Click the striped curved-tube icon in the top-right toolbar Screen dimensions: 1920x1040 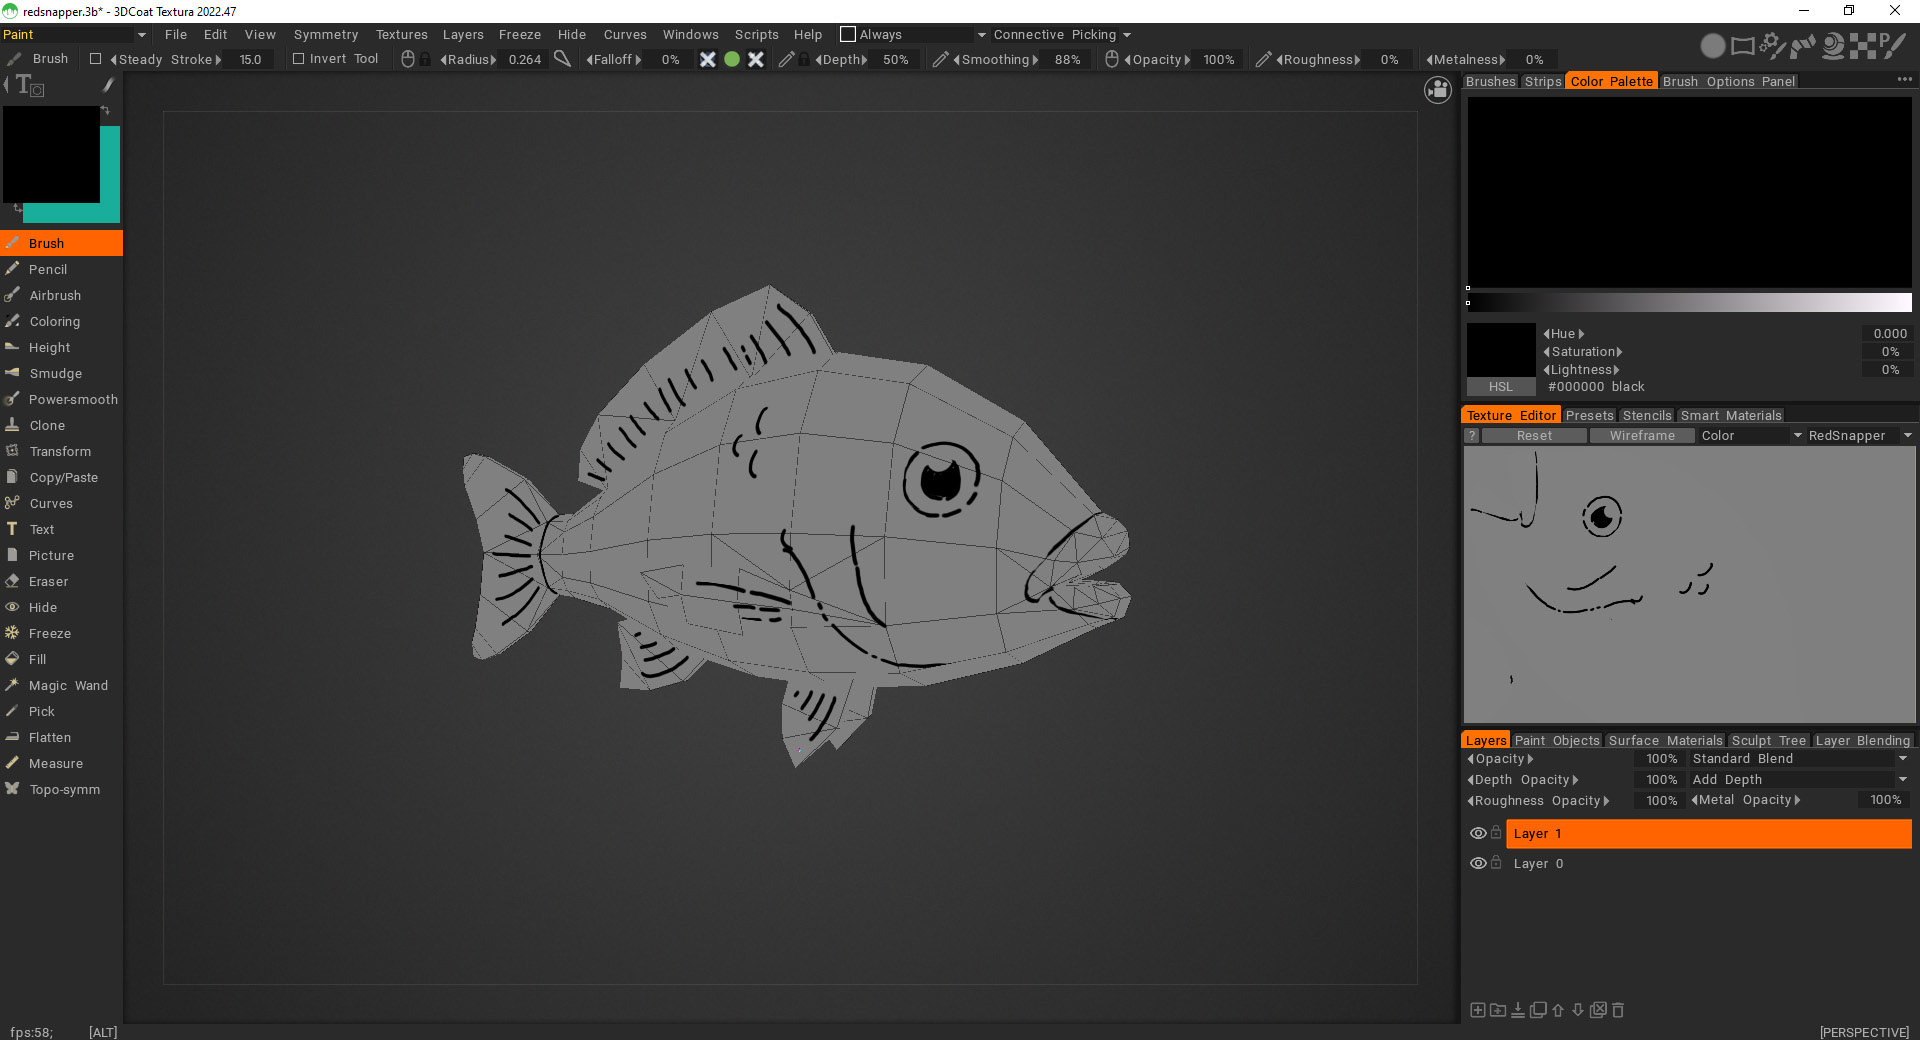(x=1803, y=45)
